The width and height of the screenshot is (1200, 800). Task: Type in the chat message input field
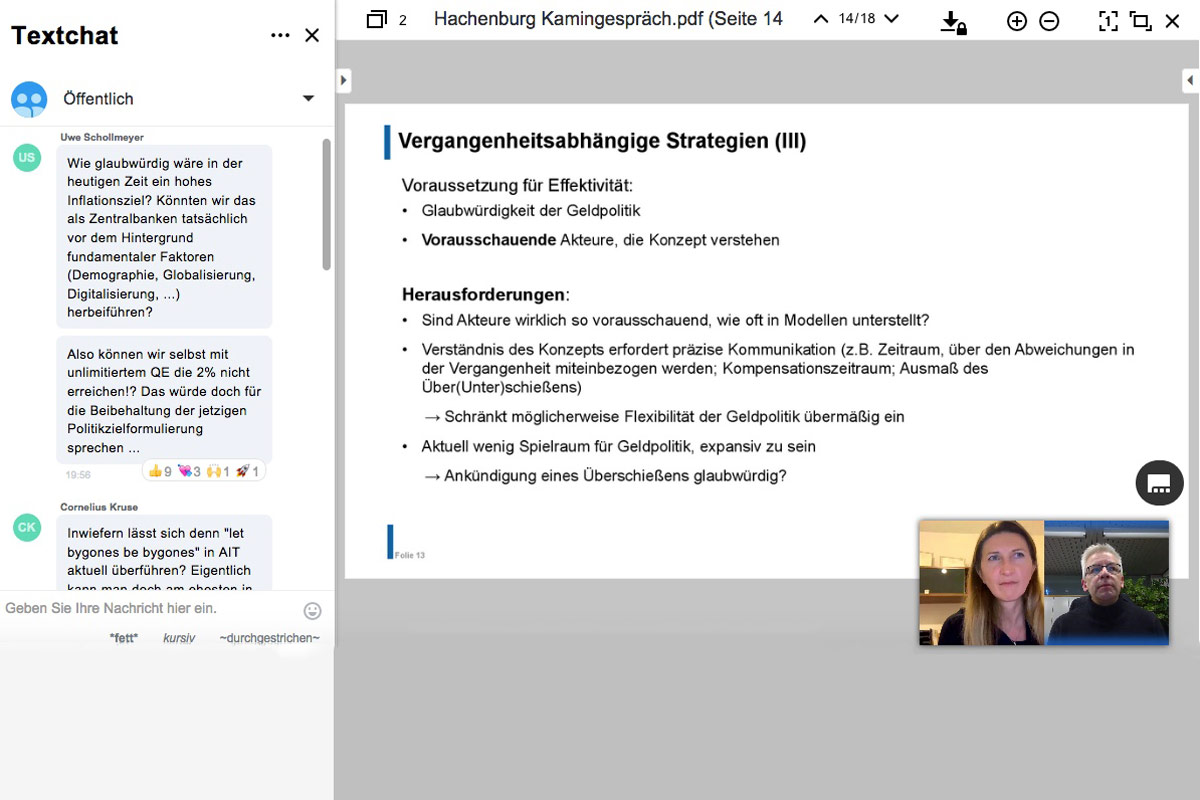pos(150,608)
